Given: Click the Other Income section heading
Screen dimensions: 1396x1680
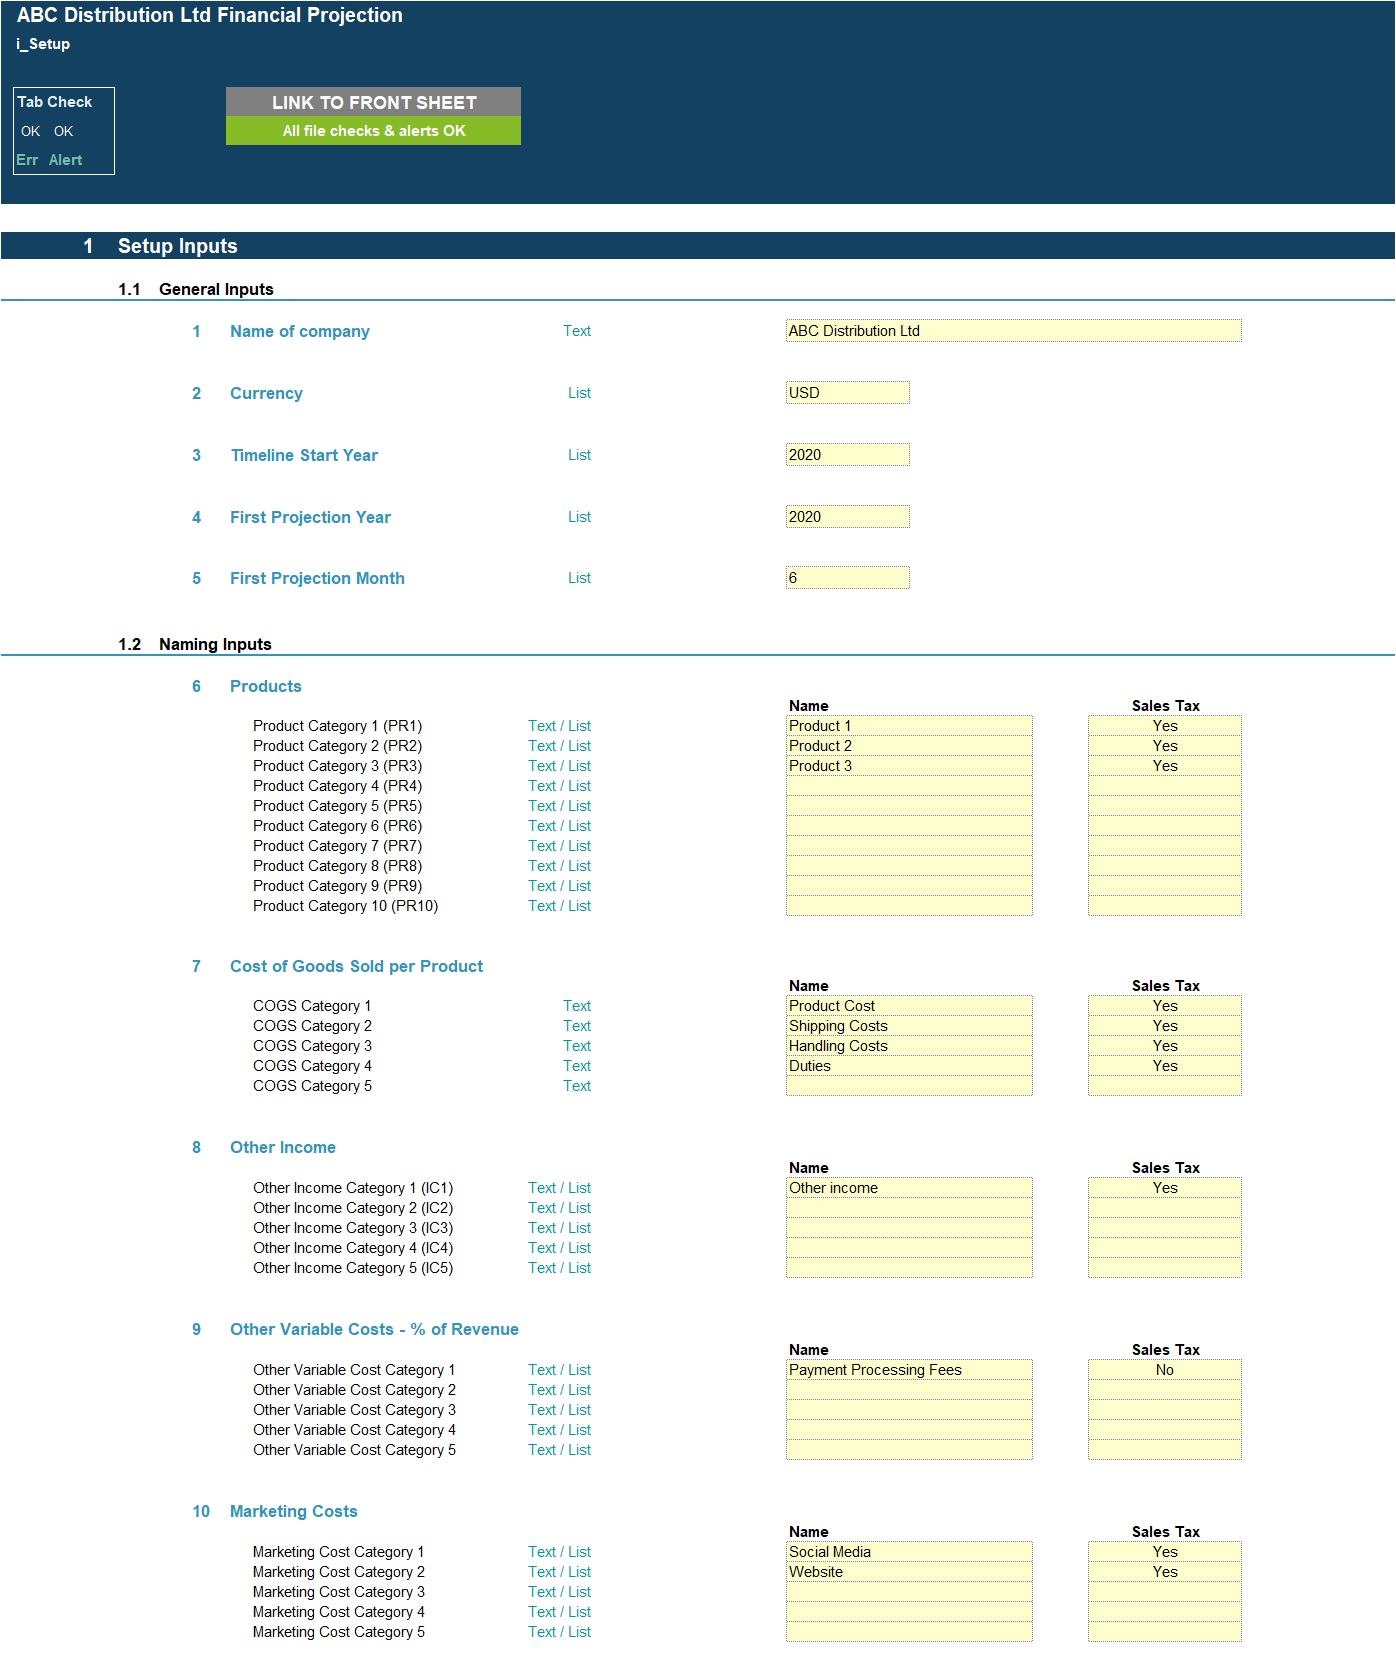Looking at the screenshot, I should (x=283, y=1147).
